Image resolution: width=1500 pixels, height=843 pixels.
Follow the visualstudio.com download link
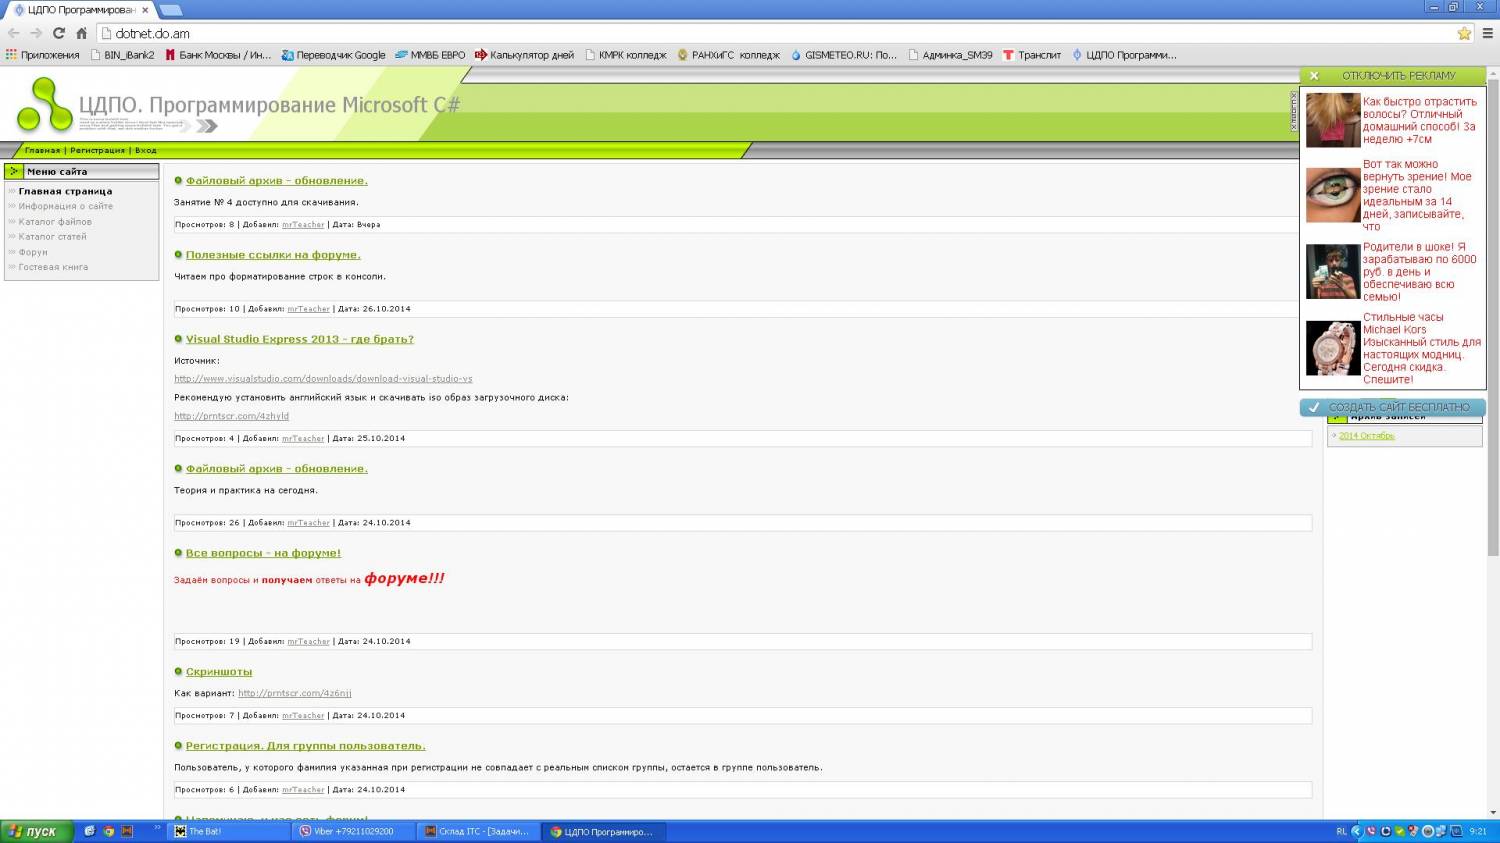click(x=323, y=379)
